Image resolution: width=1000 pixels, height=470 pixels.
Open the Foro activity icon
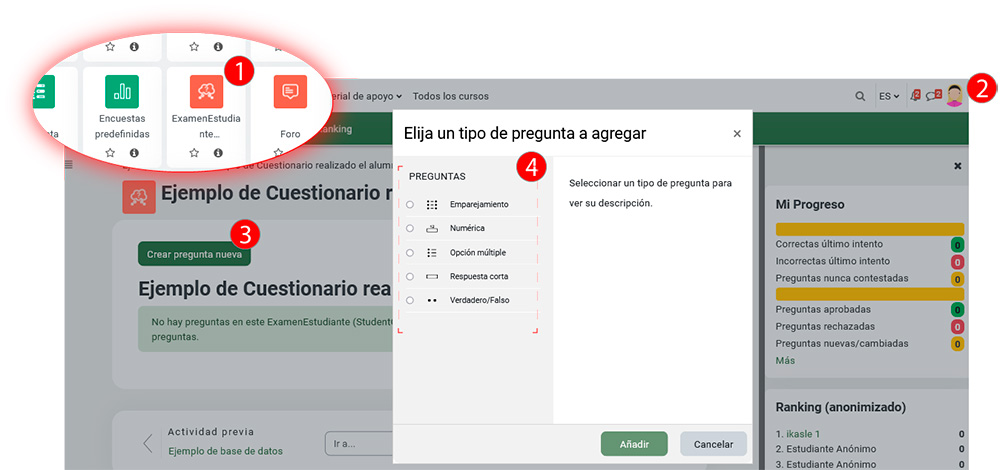[290, 92]
